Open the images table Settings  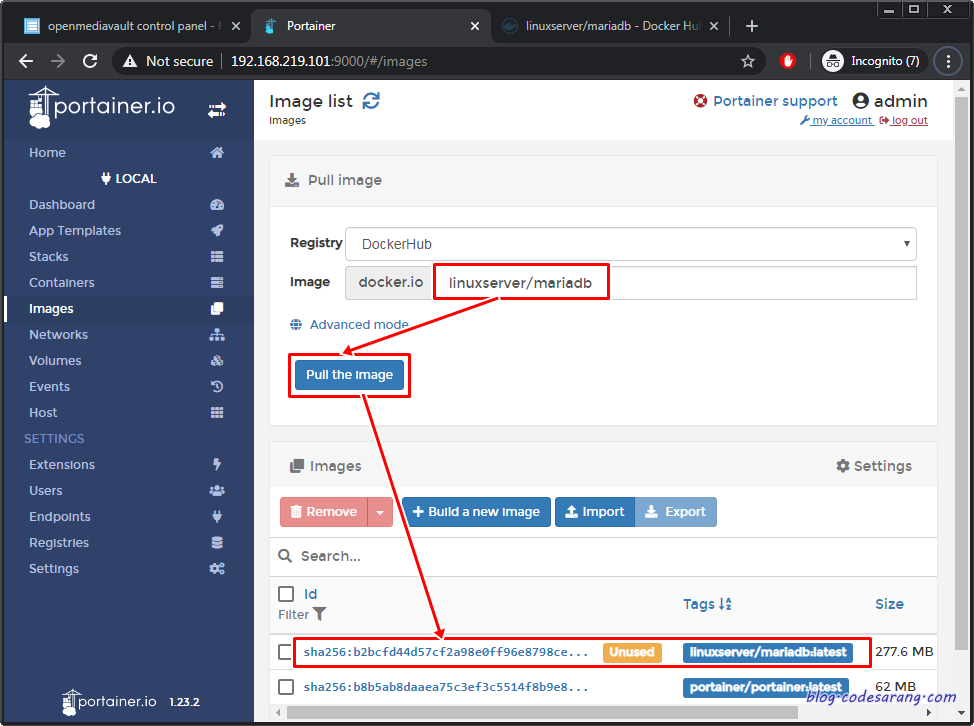click(x=874, y=466)
